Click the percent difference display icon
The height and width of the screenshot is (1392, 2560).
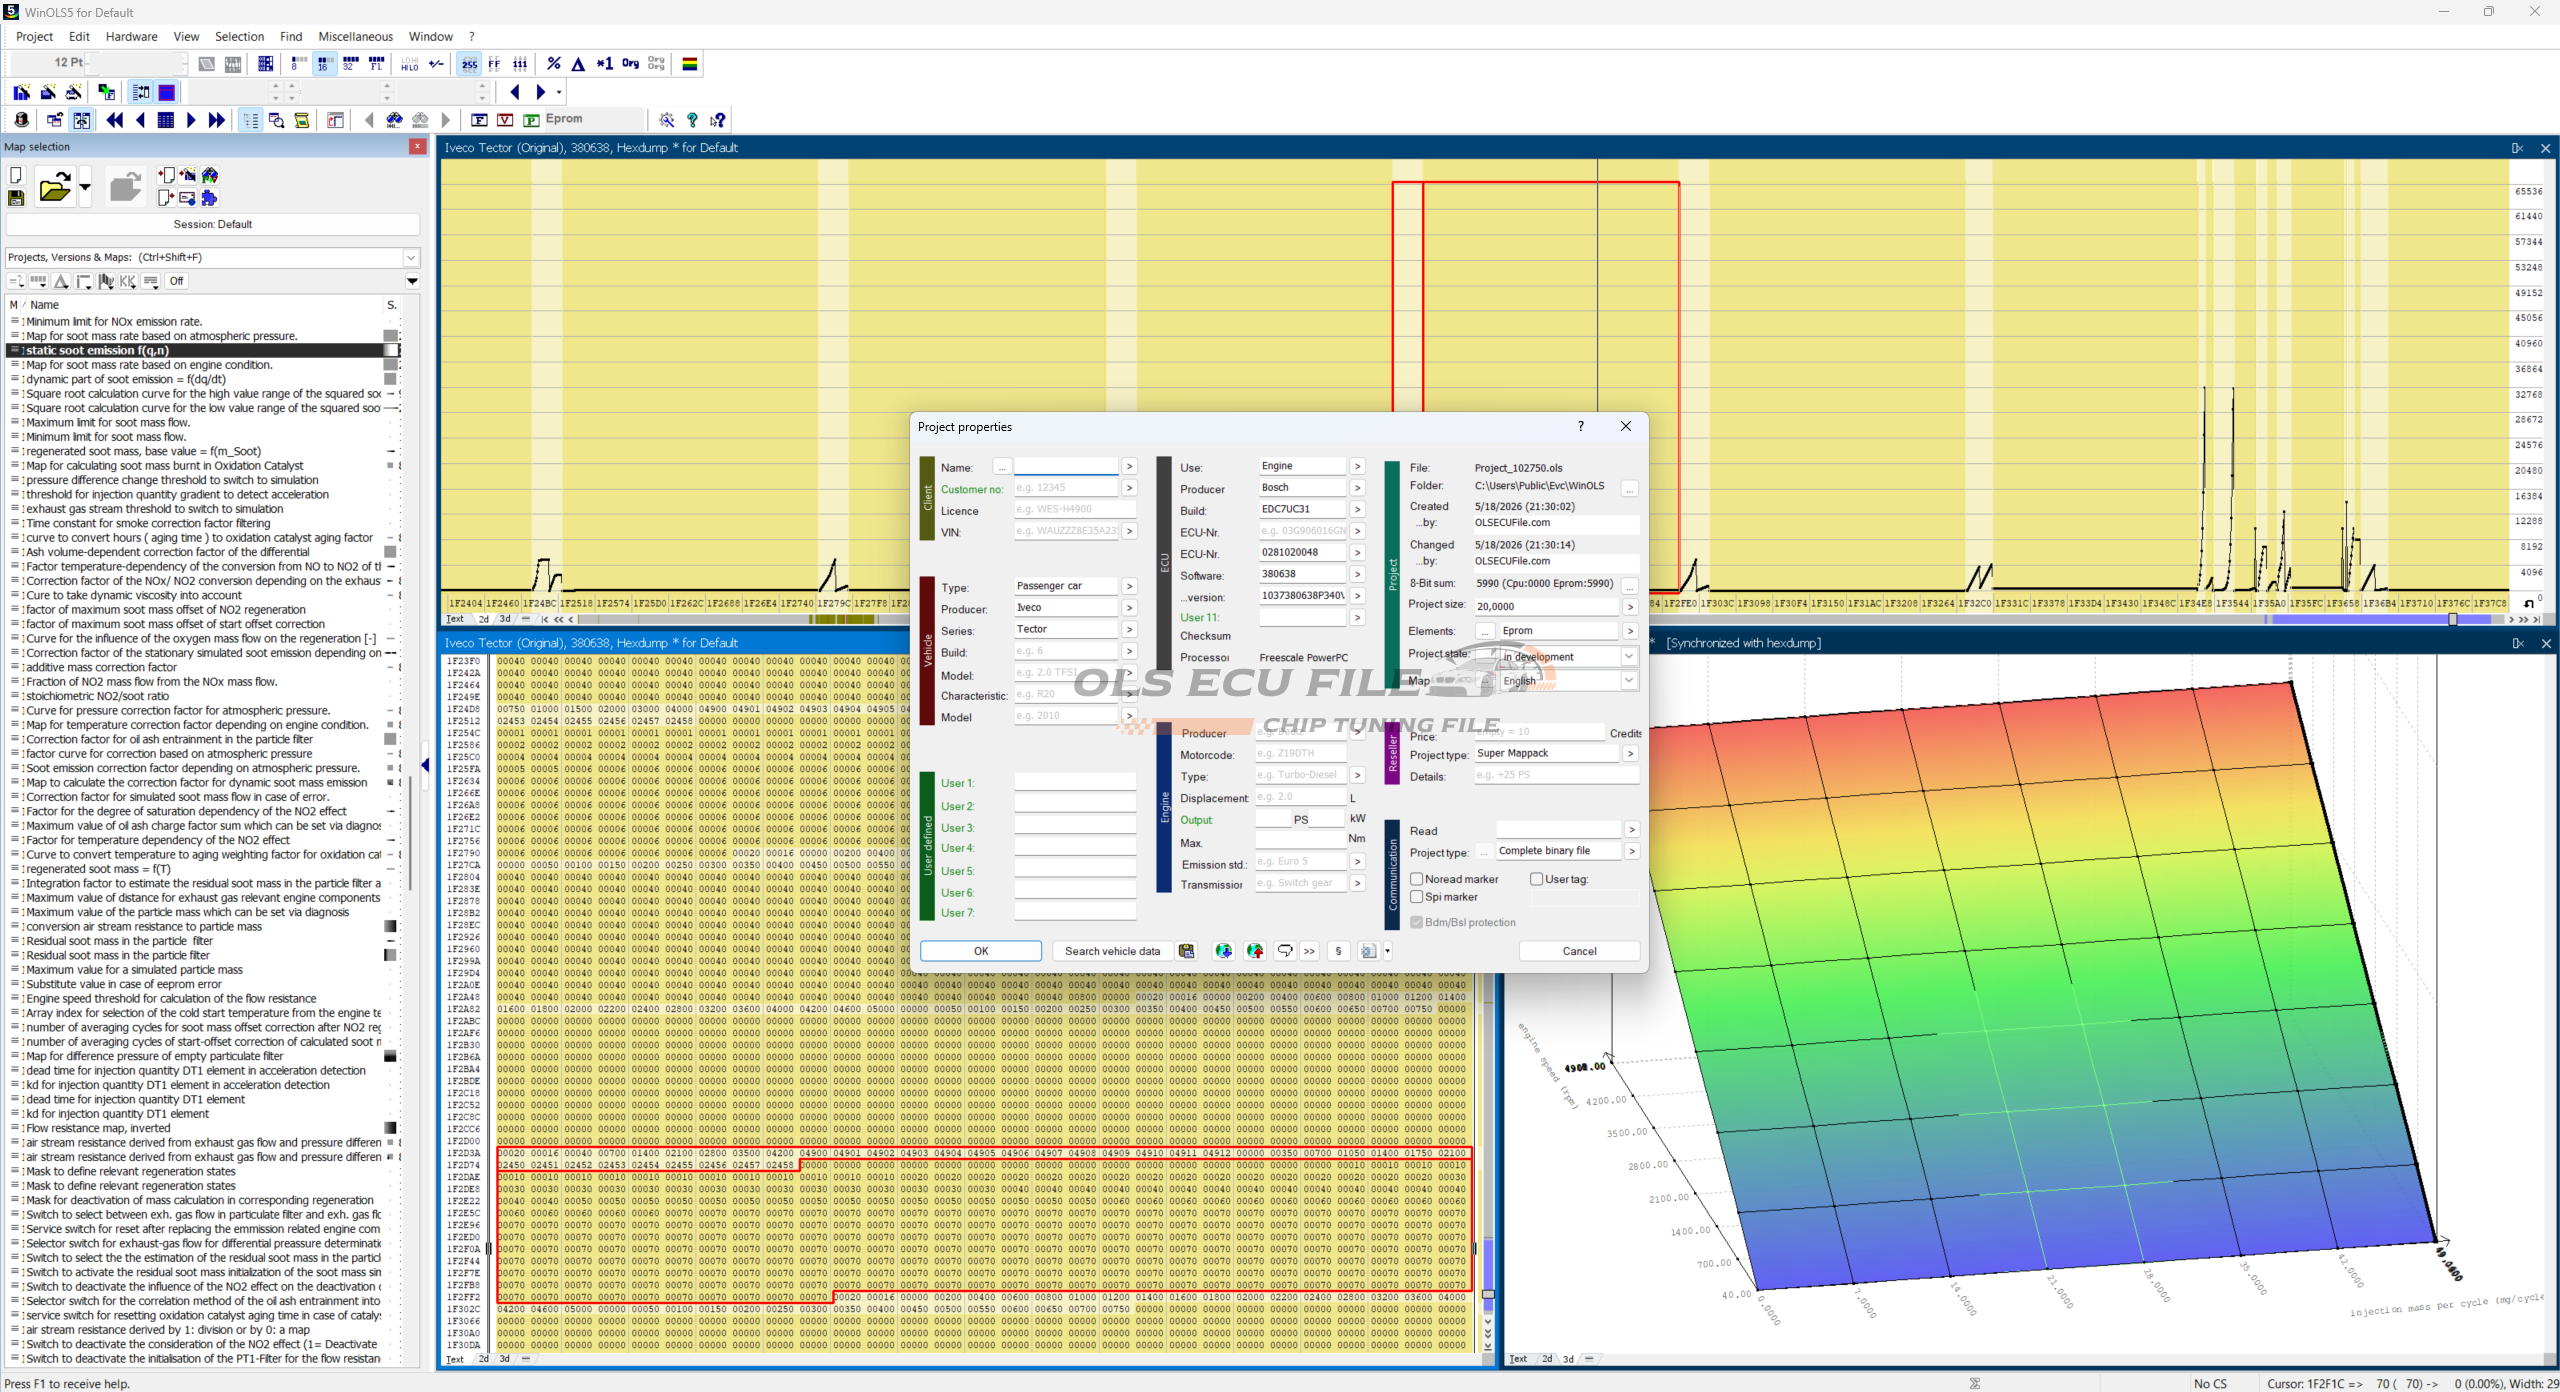pyautogui.click(x=554, y=64)
